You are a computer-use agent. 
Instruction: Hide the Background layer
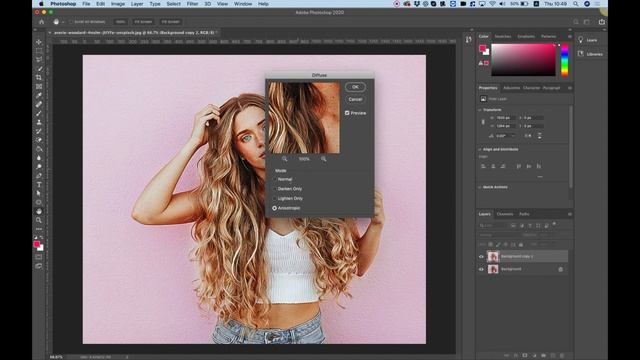[x=481, y=269]
